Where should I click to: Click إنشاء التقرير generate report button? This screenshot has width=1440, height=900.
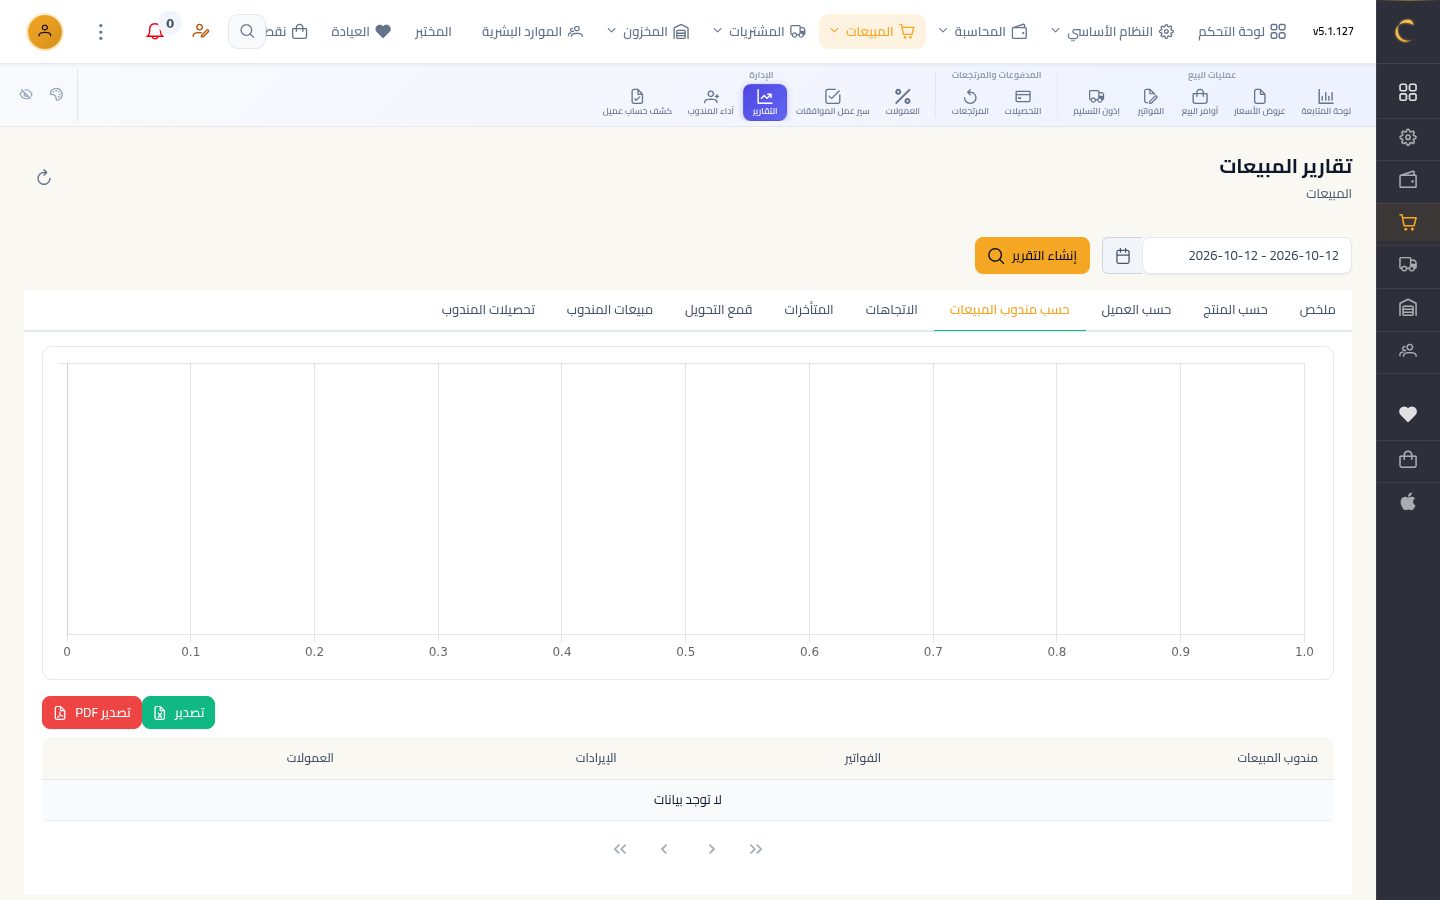coord(1033,256)
